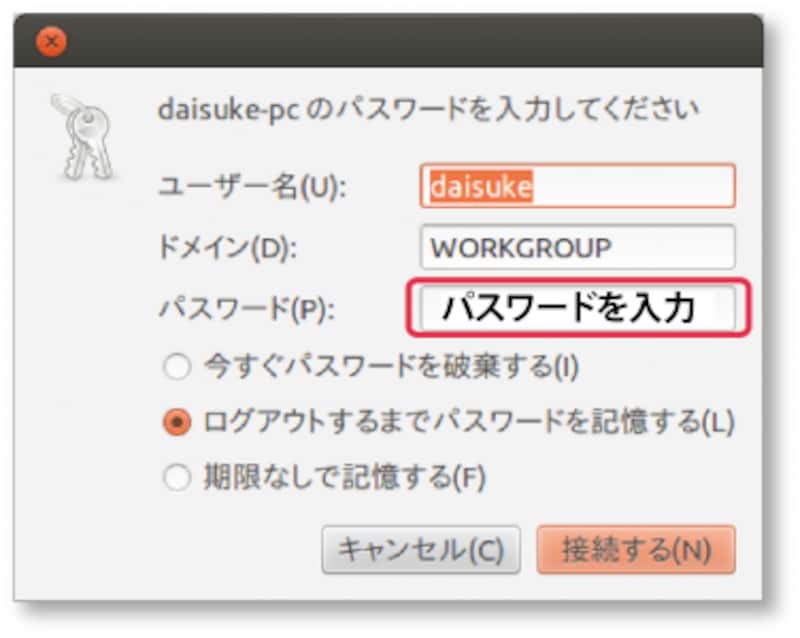Click the daisuke-pc password prompt heading

tap(428, 110)
